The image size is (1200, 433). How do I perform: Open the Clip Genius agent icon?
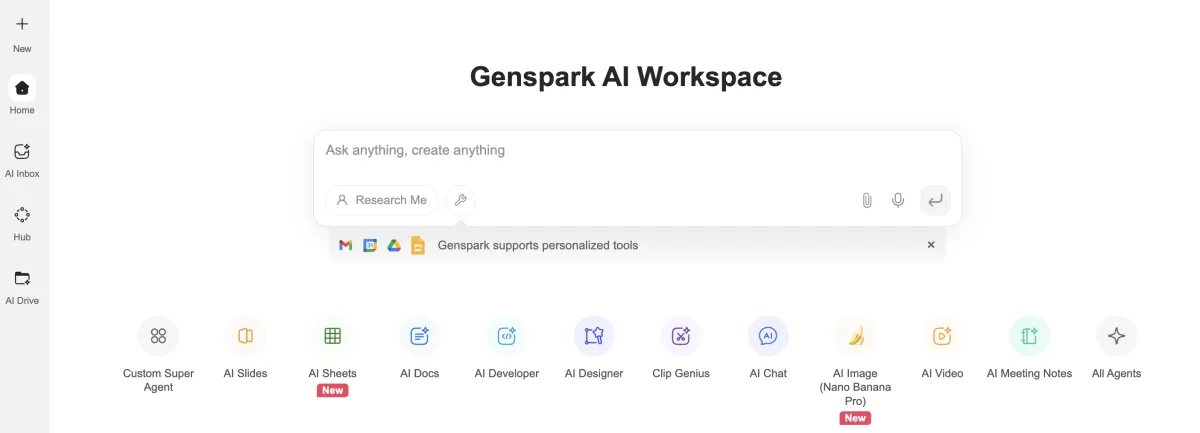point(681,336)
